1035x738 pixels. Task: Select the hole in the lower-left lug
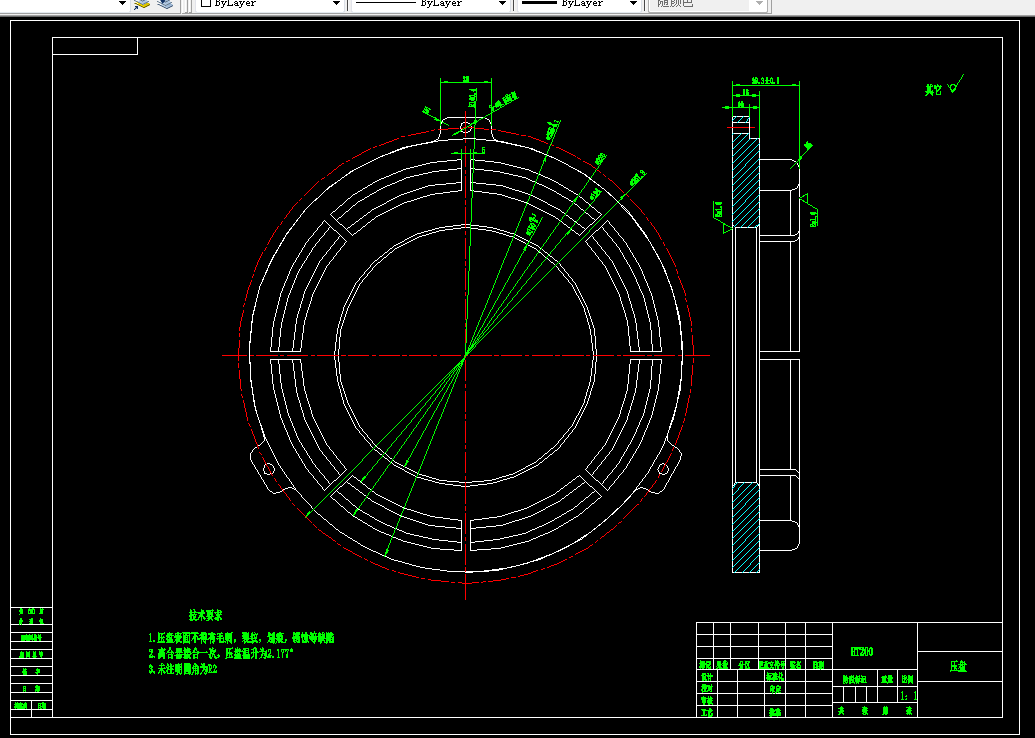point(269,469)
